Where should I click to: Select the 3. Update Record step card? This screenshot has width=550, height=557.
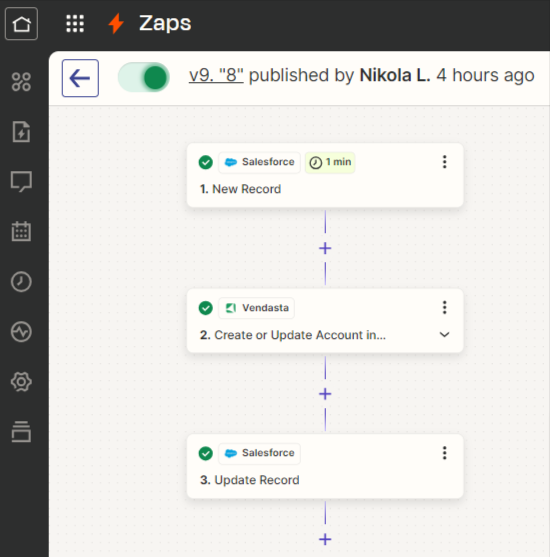[x=325, y=466]
